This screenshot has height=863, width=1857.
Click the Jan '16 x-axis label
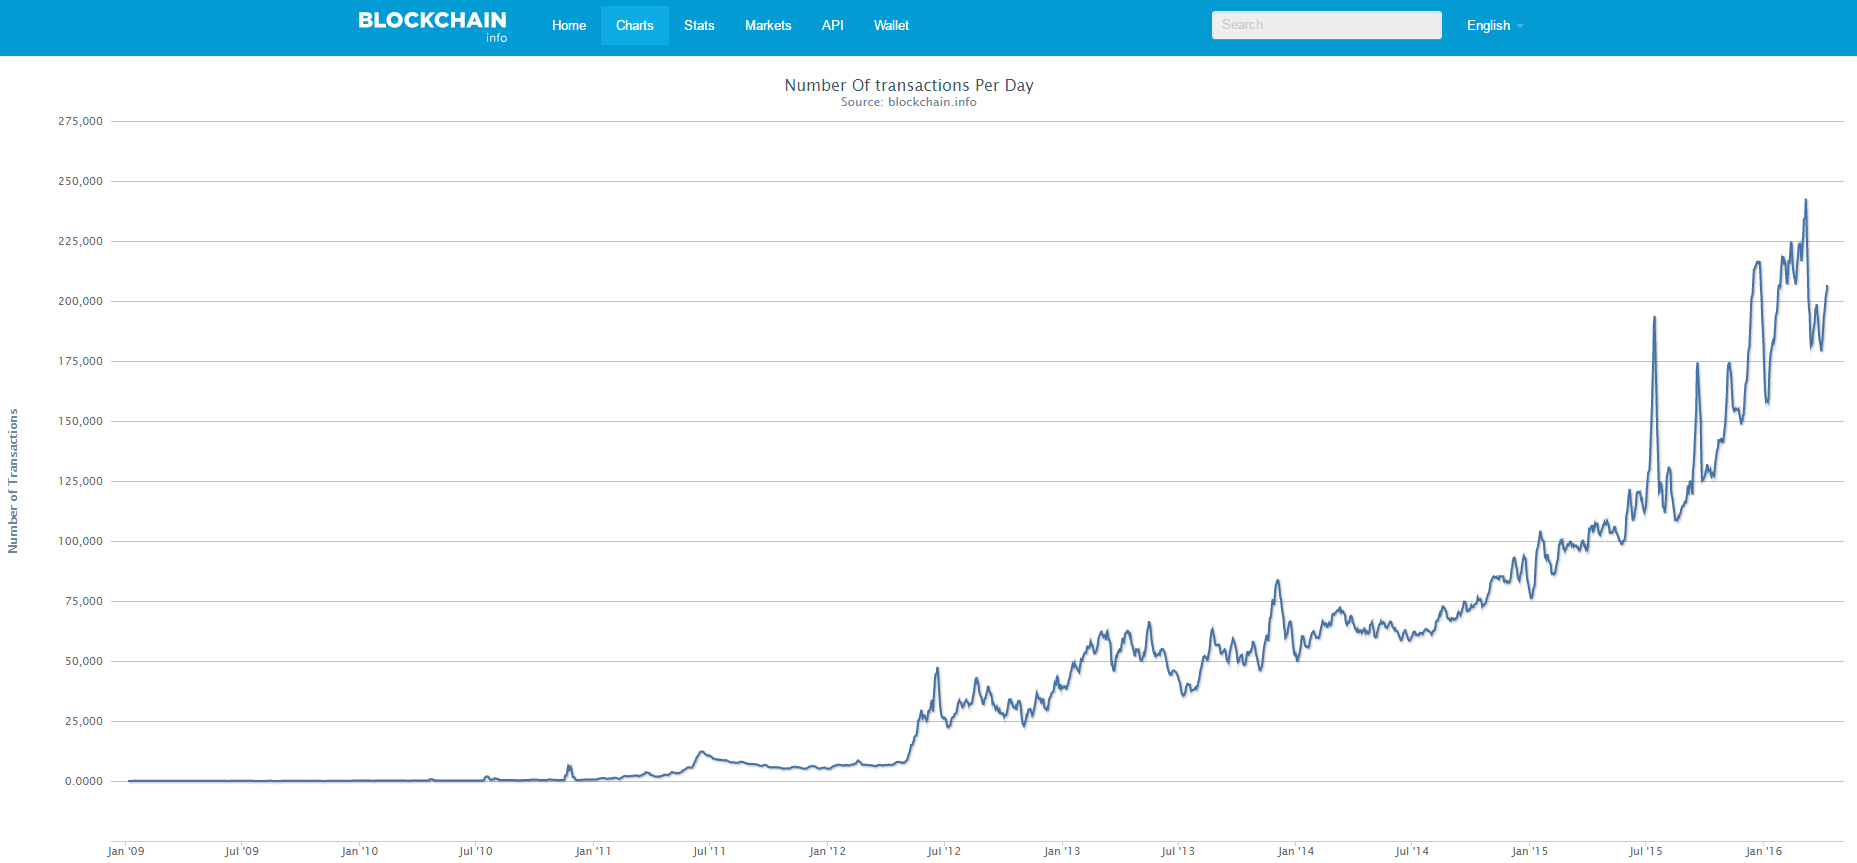(1763, 851)
